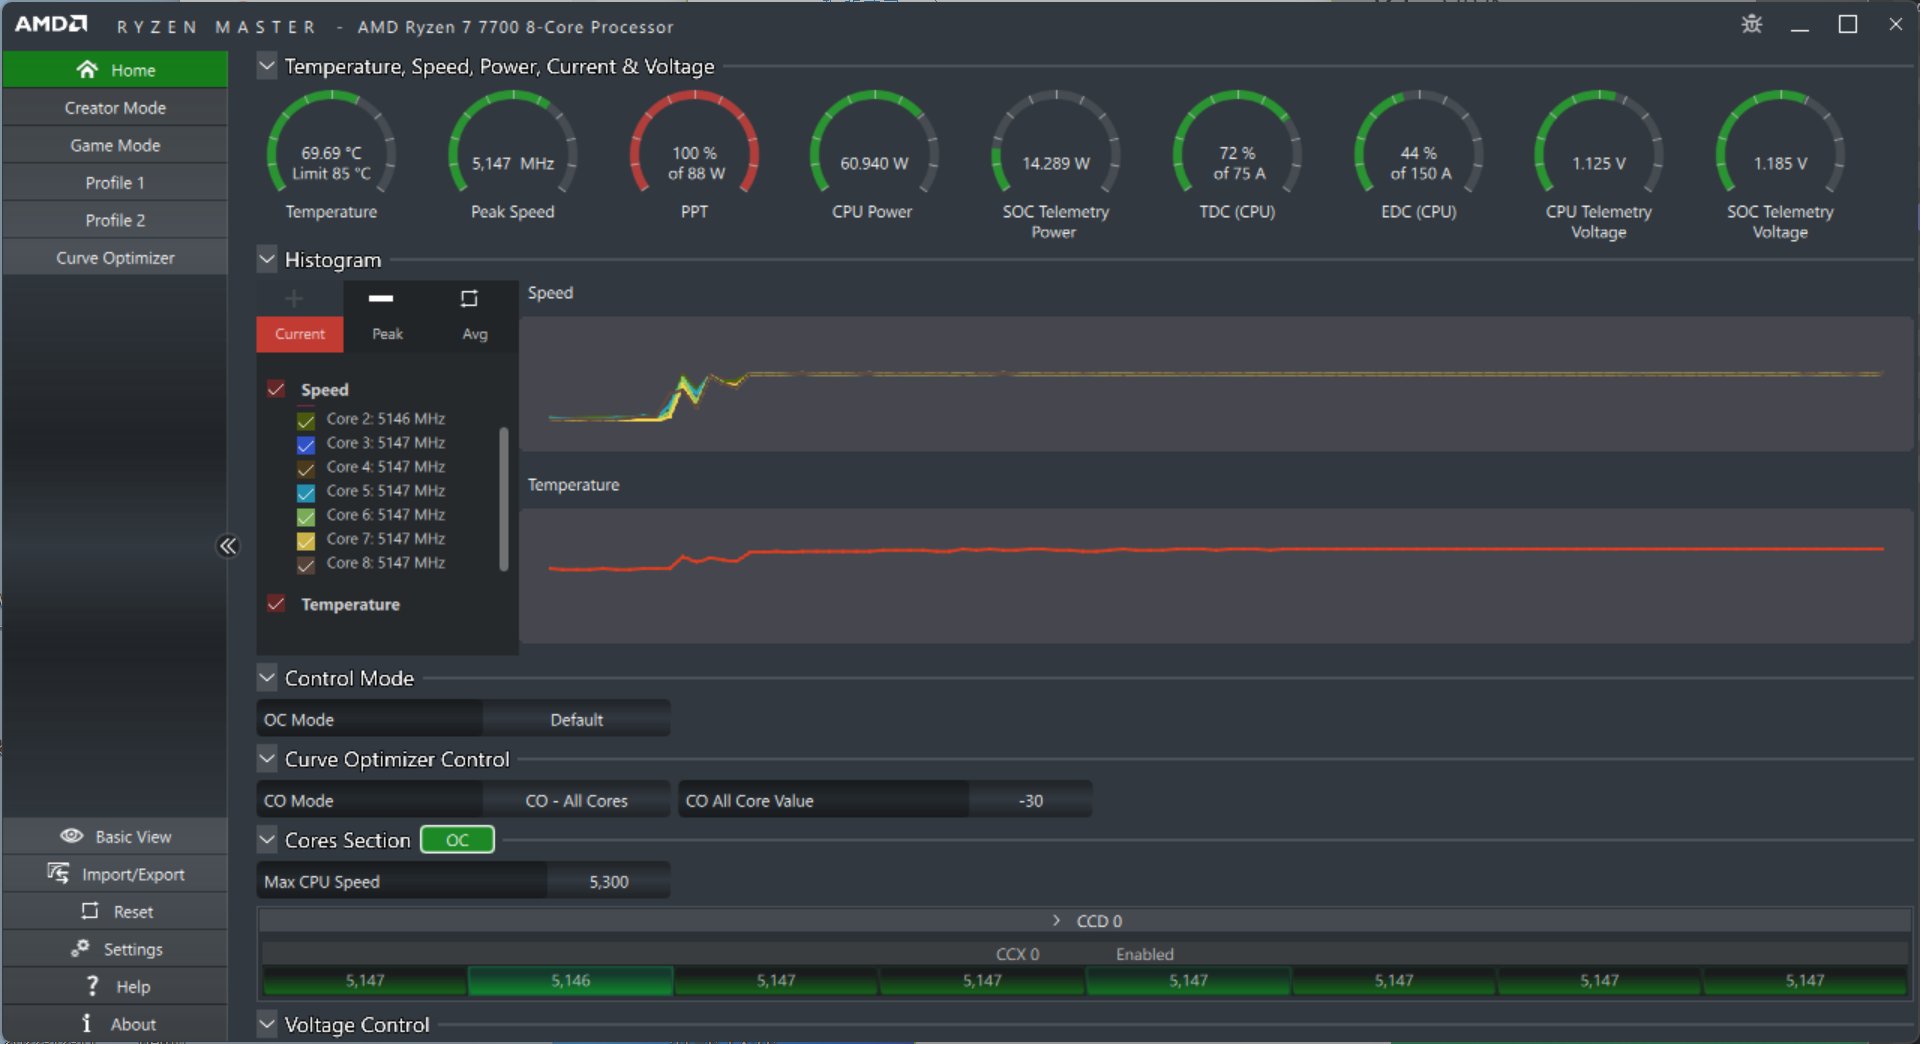This screenshot has width=1920, height=1044.
Task: Collapse the Cores Section chevron
Action: 267,839
